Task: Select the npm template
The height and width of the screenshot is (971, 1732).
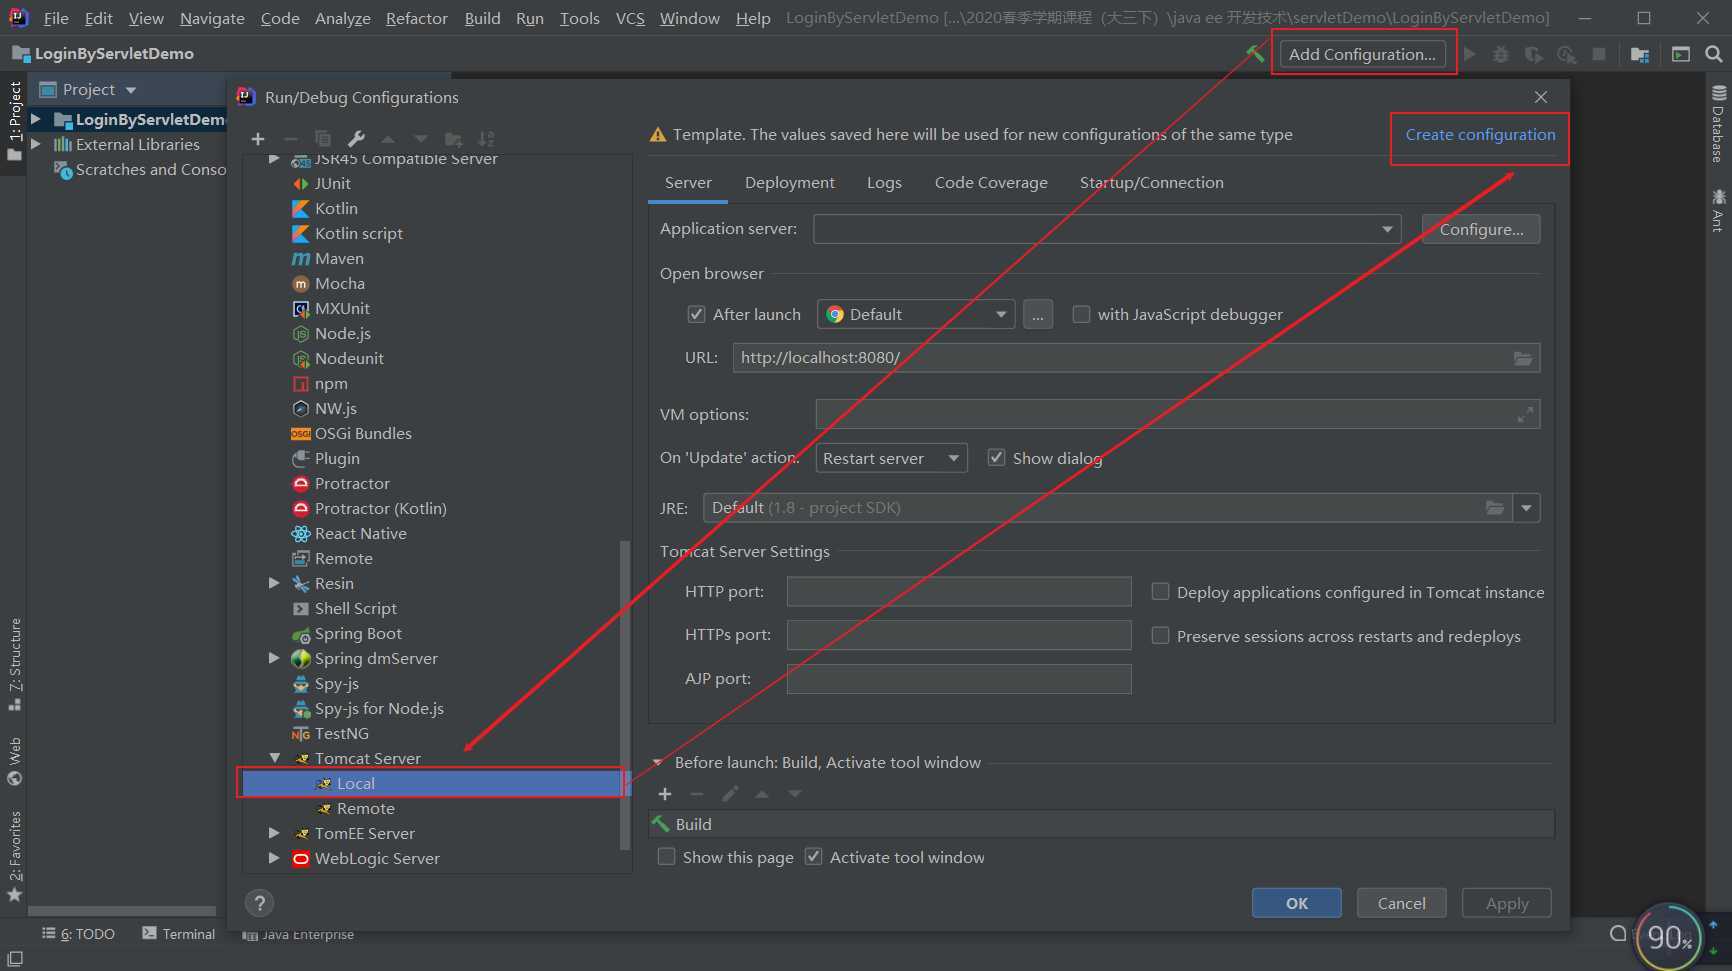Action: click(331, 383)
